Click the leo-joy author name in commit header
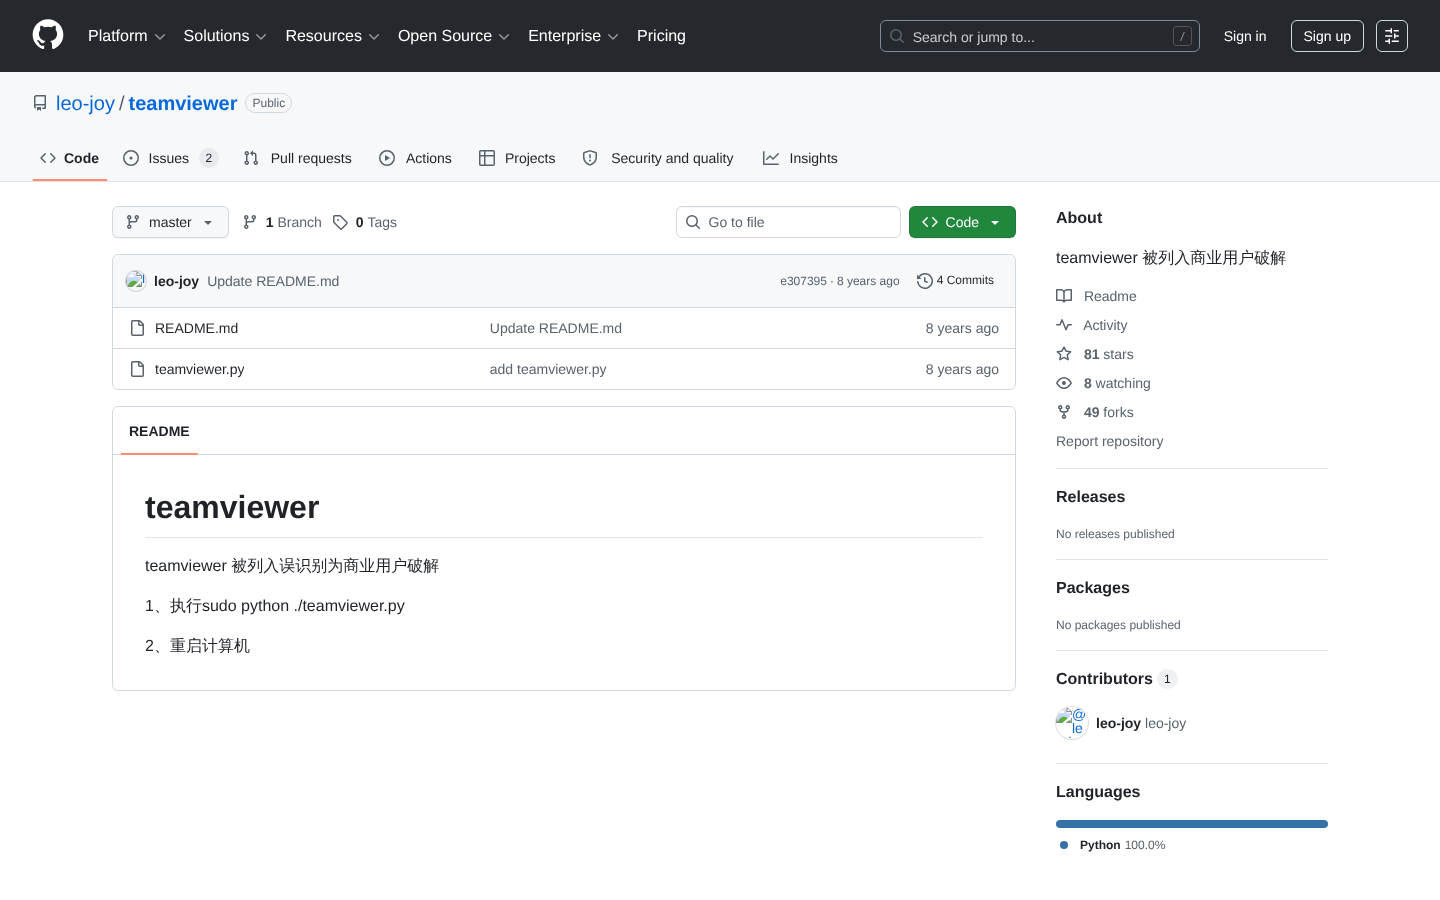 click(176, 281)
